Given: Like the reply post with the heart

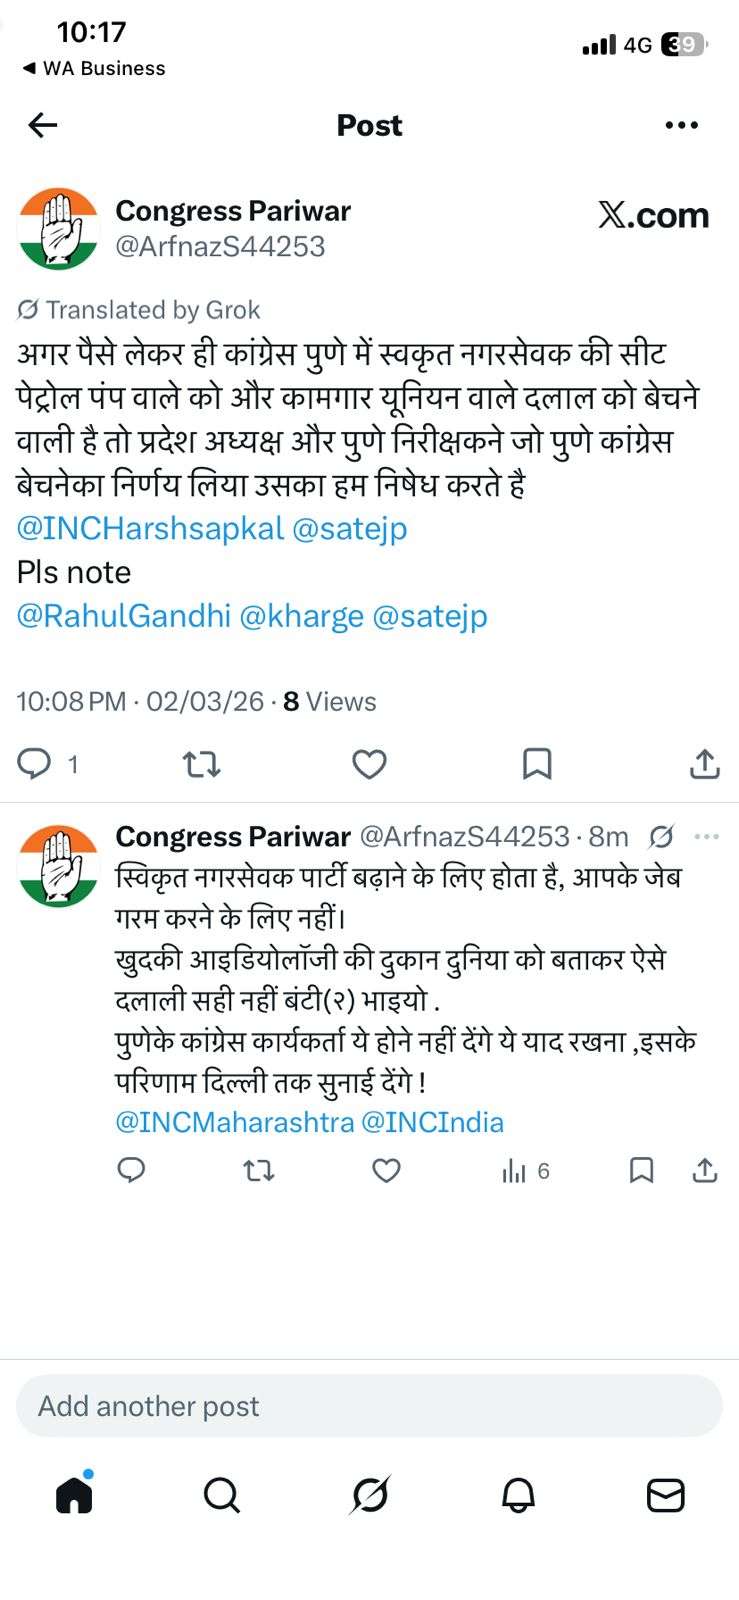Looking at the screenshot, I should click(x=386, y=1170).
